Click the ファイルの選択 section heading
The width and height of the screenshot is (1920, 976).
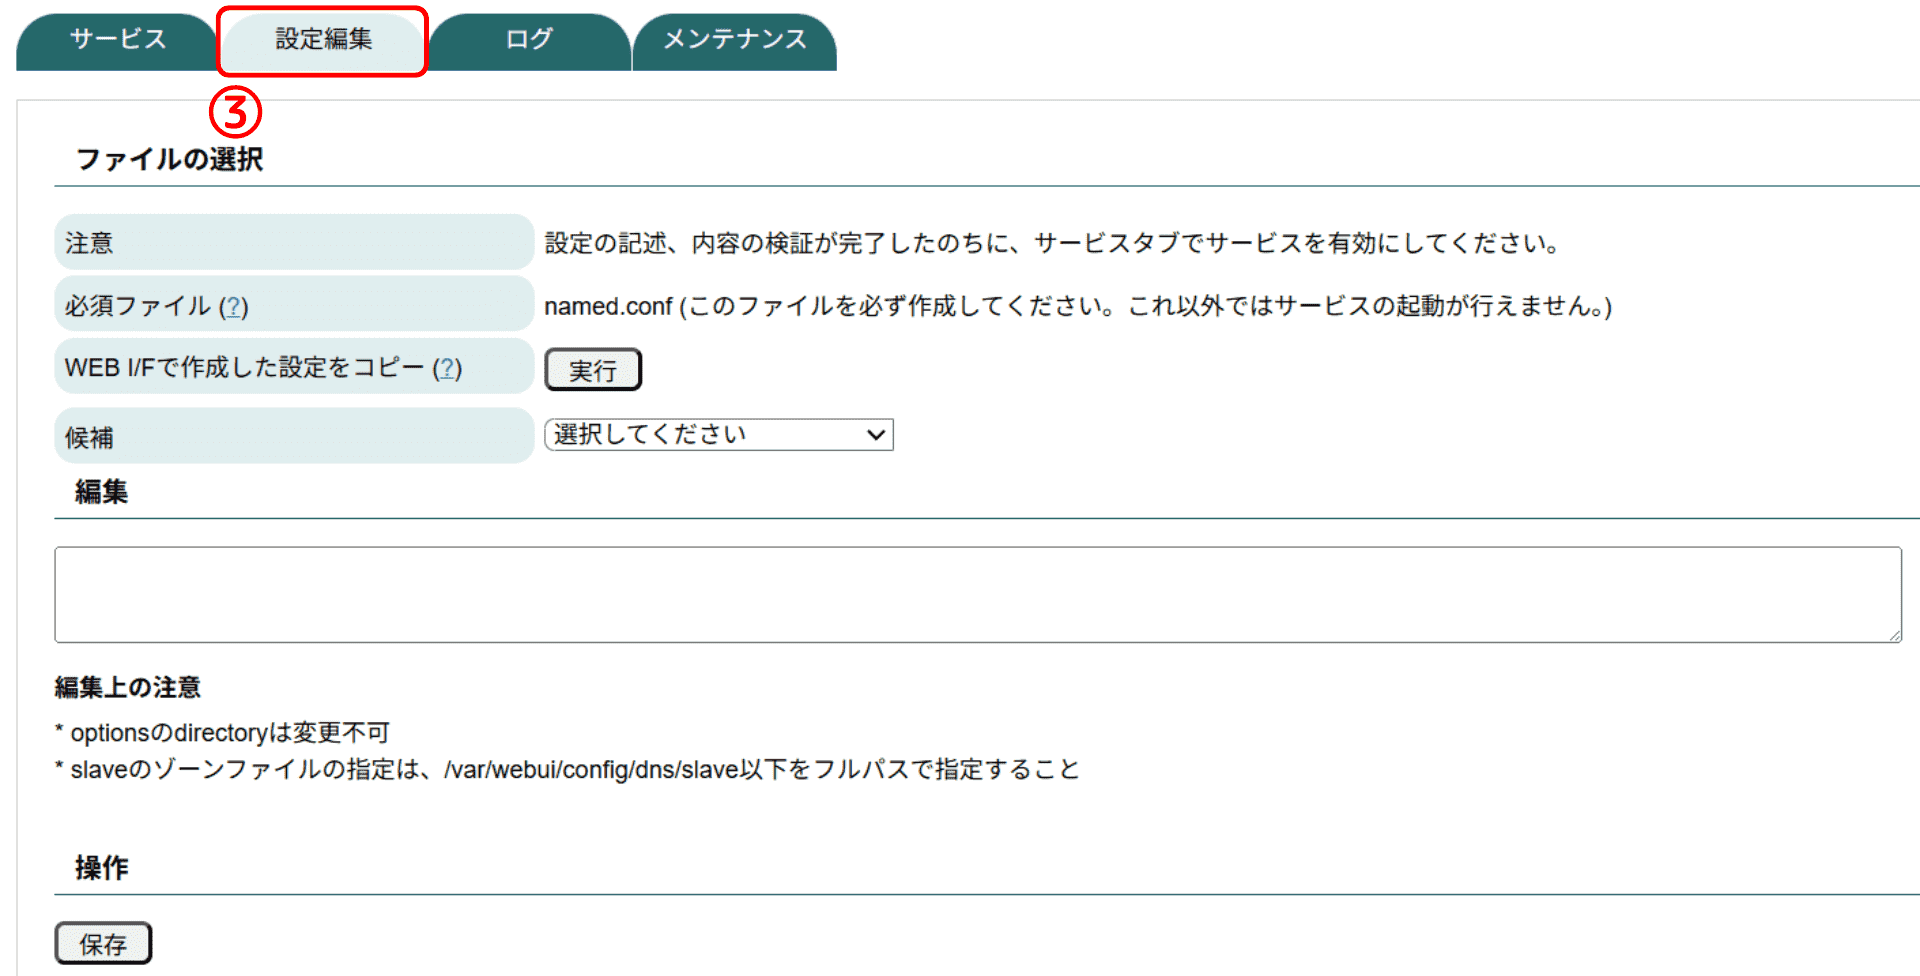click(170, 160)
